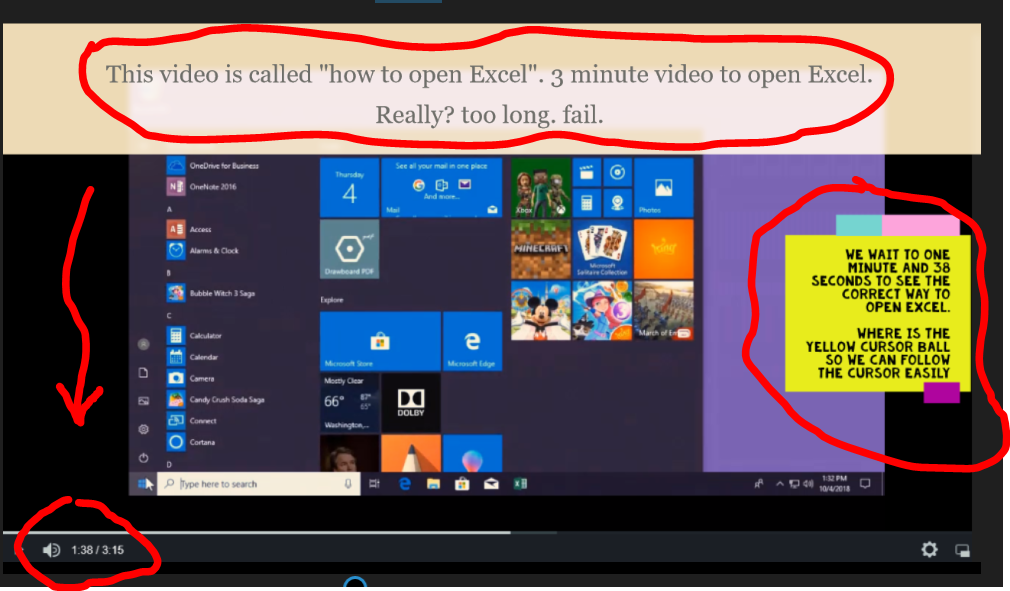Open Edge from the taskbar
This screenshot has height=591, width=1010.
click(405, 484)
